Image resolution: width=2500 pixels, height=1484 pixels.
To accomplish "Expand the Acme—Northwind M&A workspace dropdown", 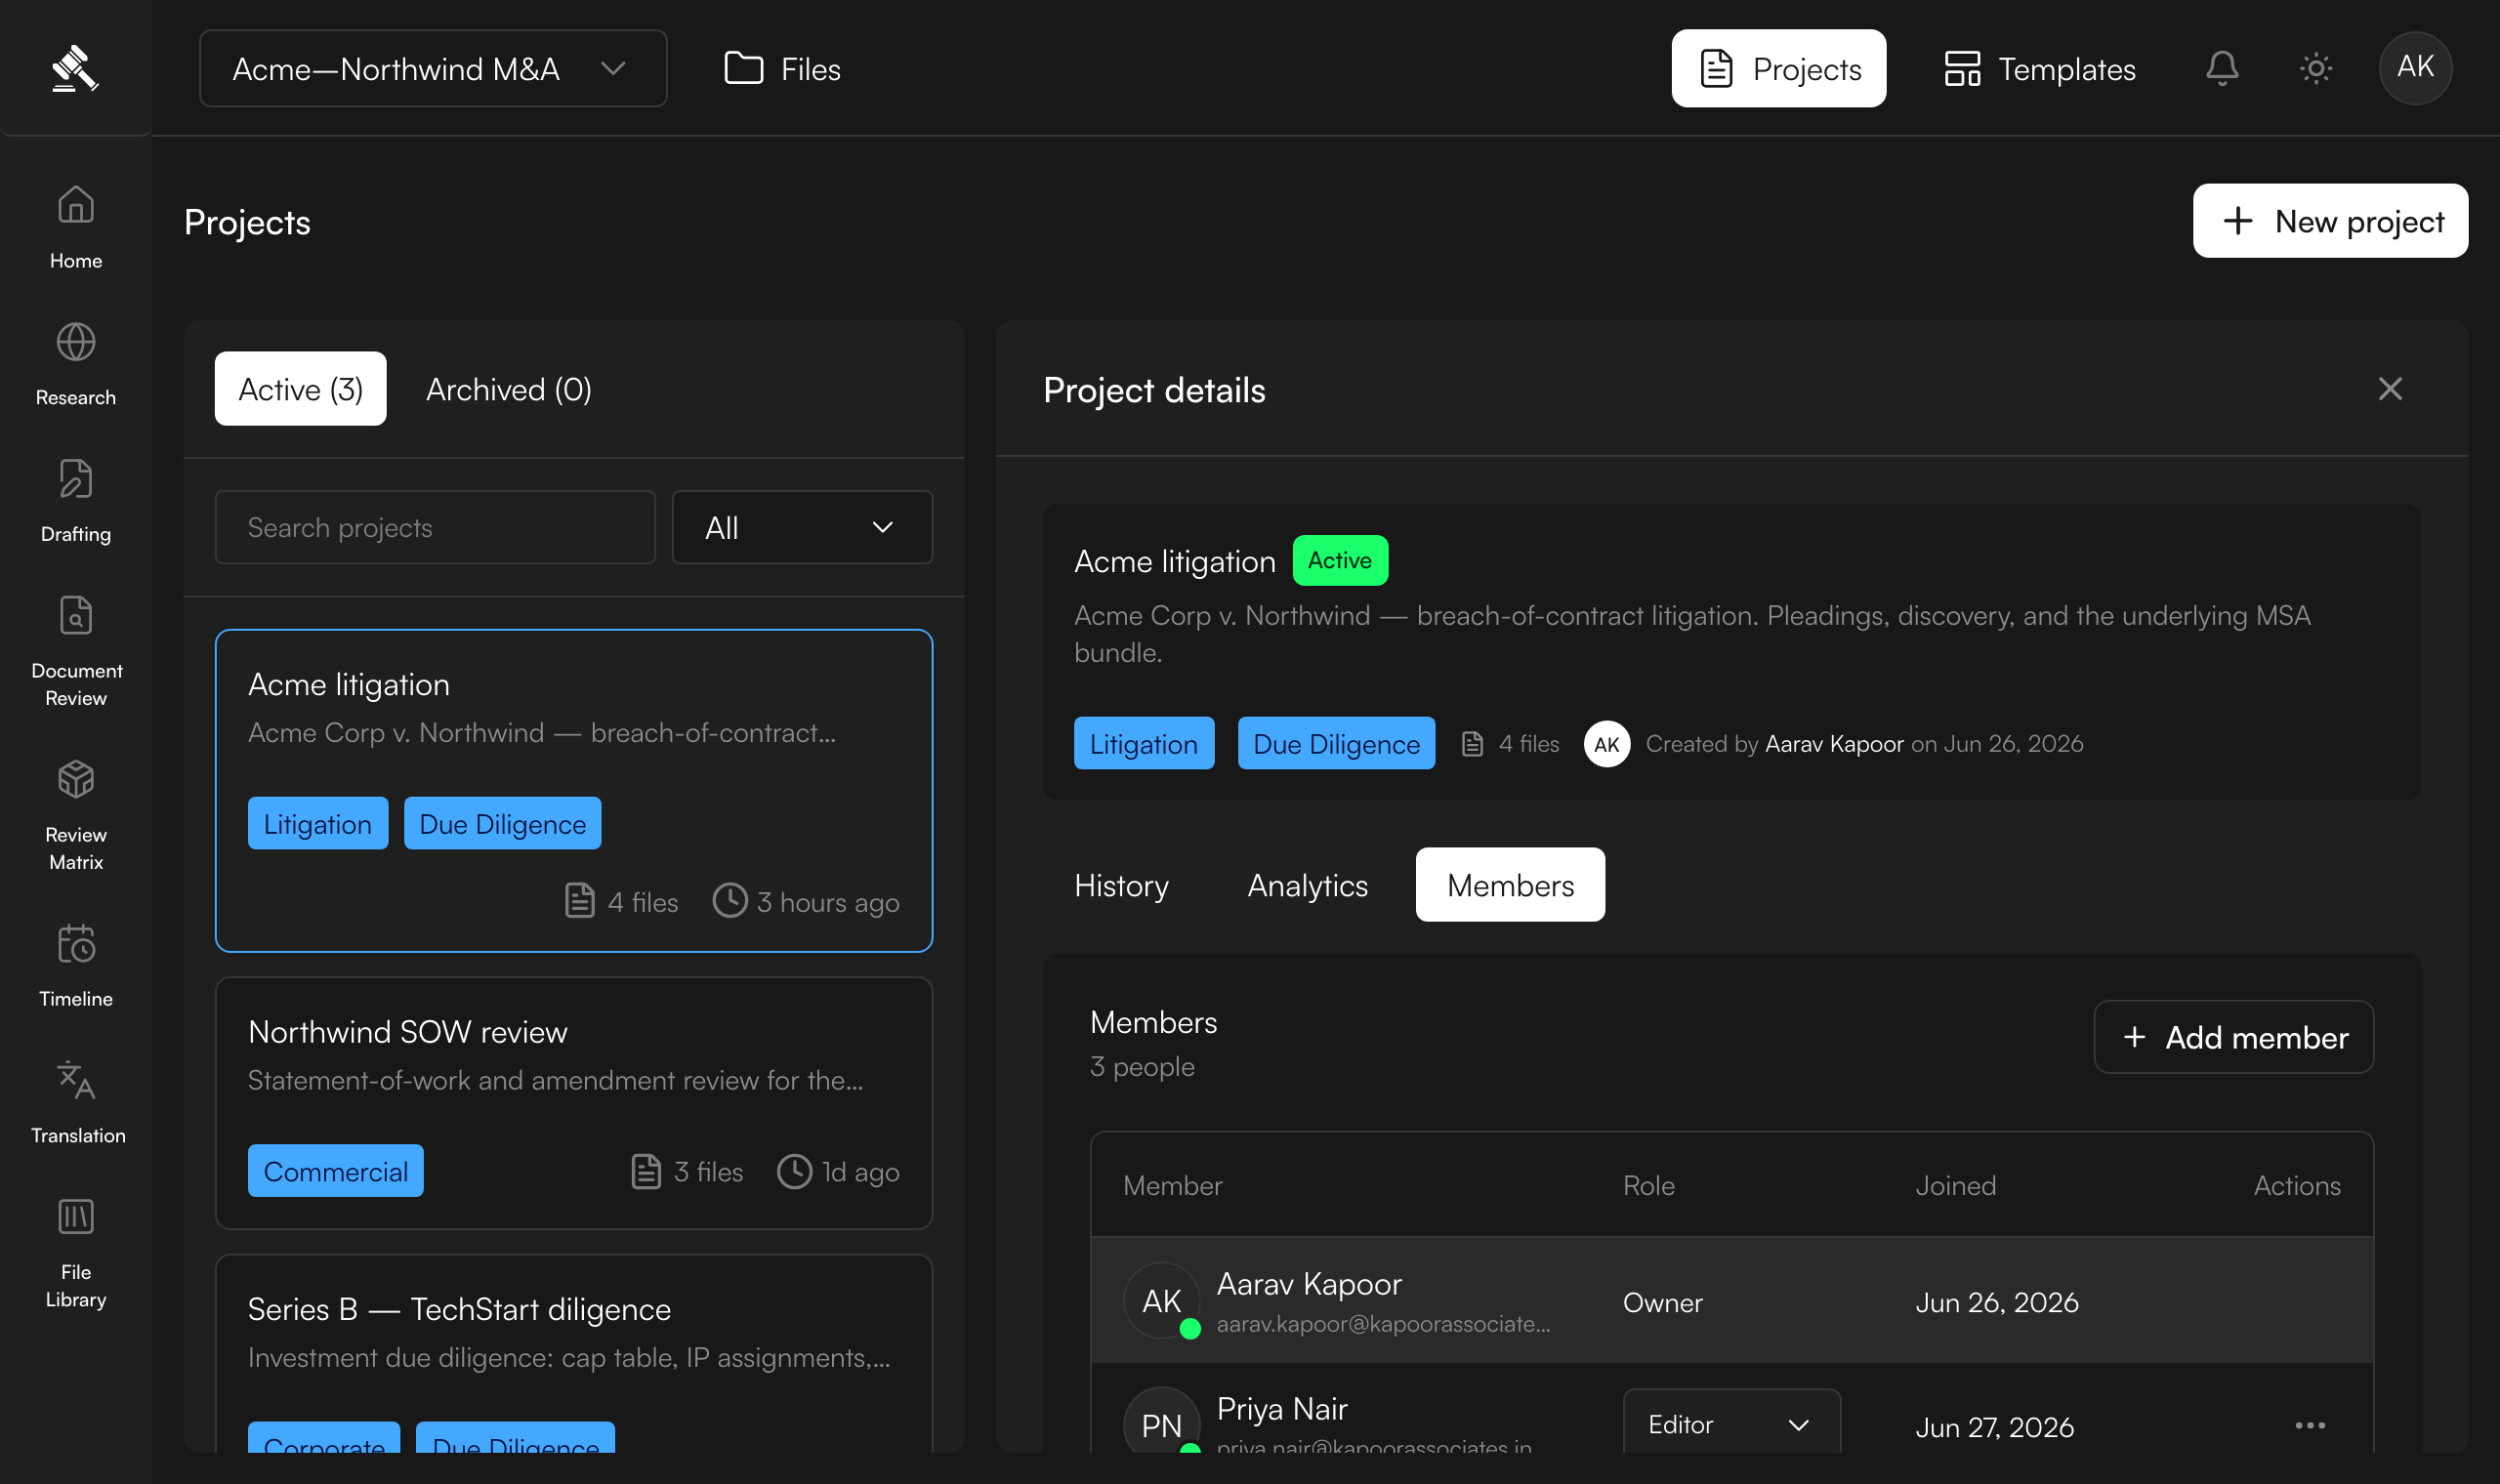I will click(x=433, y=68).
